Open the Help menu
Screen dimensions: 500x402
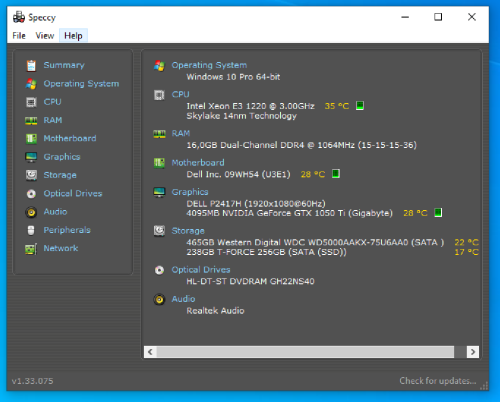[x=73, y=36]
